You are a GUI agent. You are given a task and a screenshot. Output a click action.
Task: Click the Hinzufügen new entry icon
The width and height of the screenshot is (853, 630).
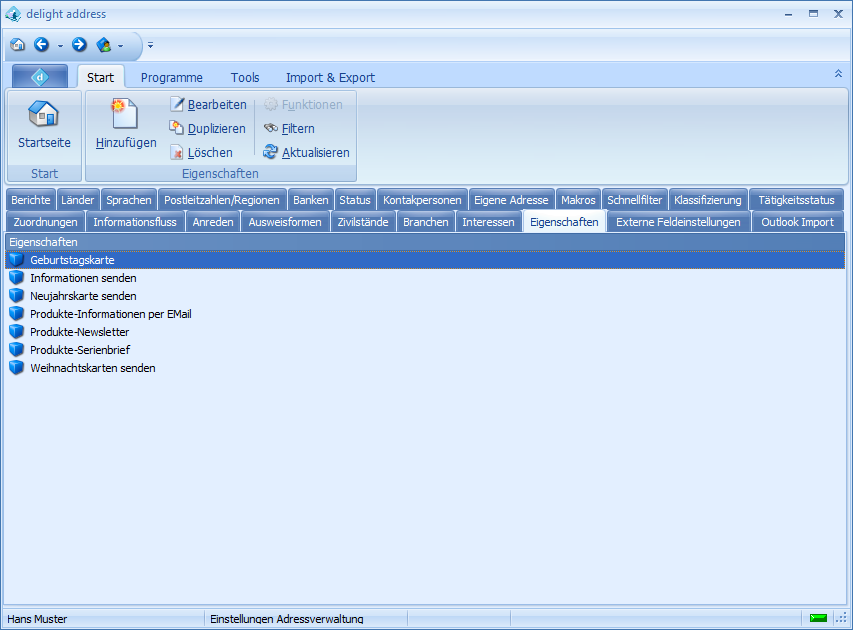[x=125, y=115]
